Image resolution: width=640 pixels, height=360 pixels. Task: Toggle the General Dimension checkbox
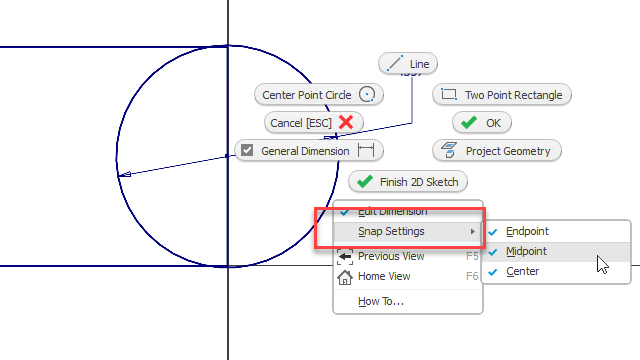pyautogui.click(x=247, y=150)
